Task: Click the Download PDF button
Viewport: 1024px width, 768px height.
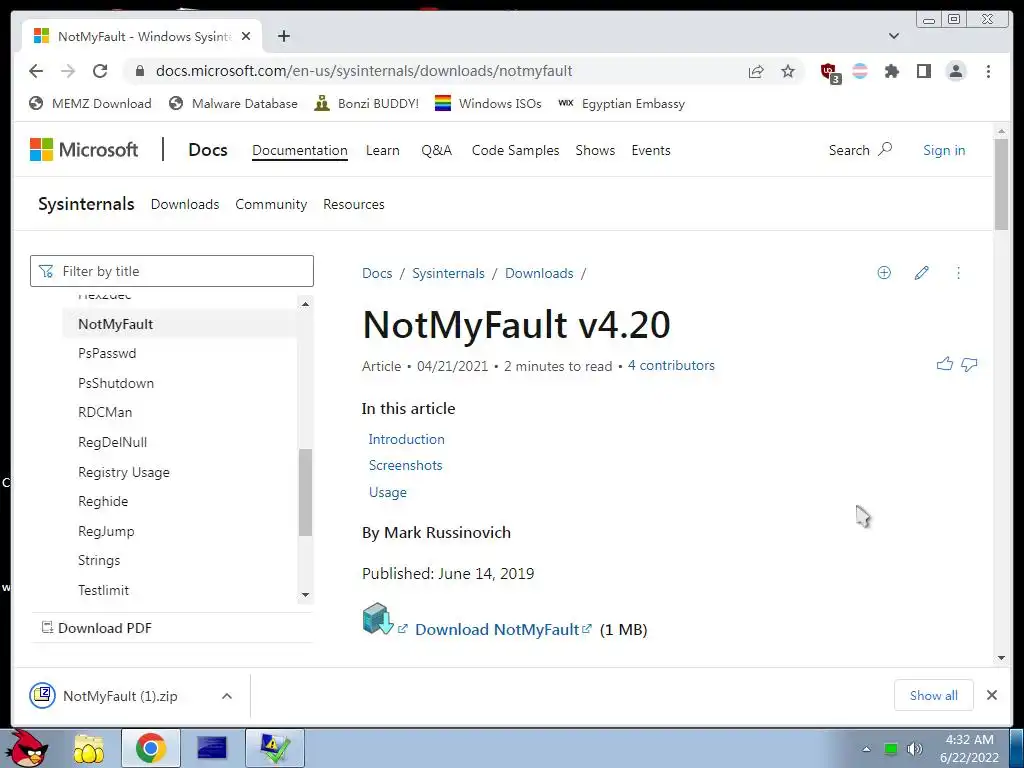Action: (97, 628)
